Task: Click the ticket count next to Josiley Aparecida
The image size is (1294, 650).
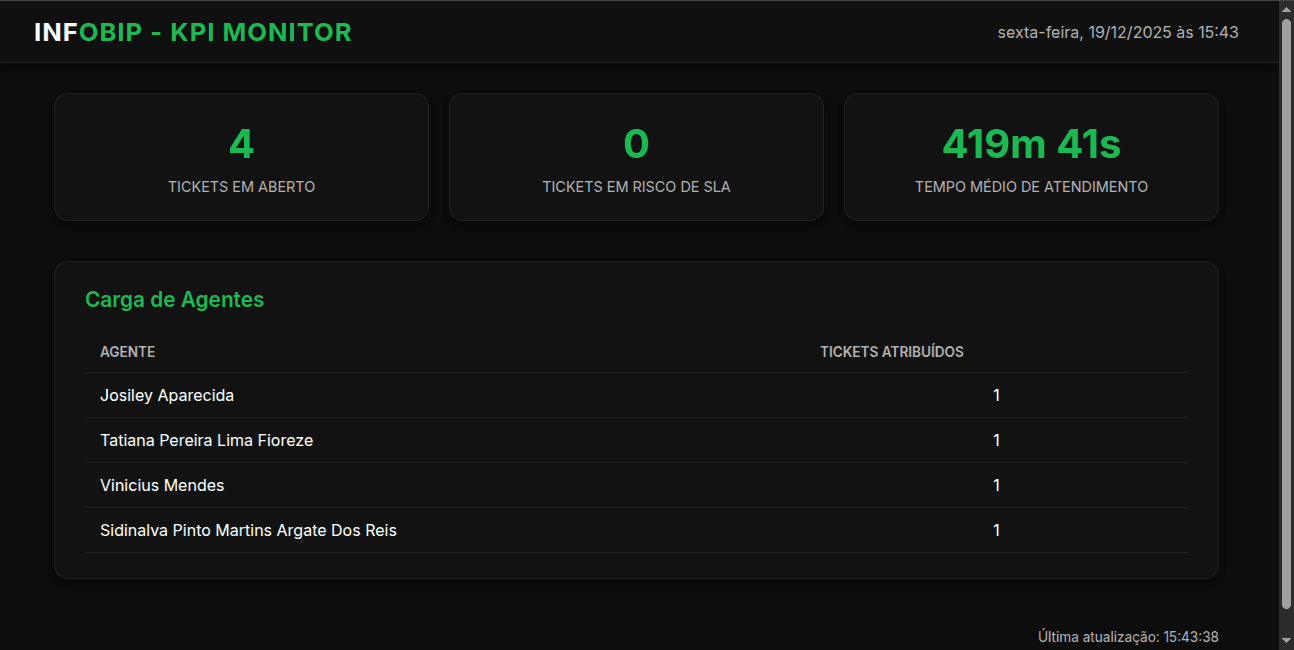Action: click(996, 395)
